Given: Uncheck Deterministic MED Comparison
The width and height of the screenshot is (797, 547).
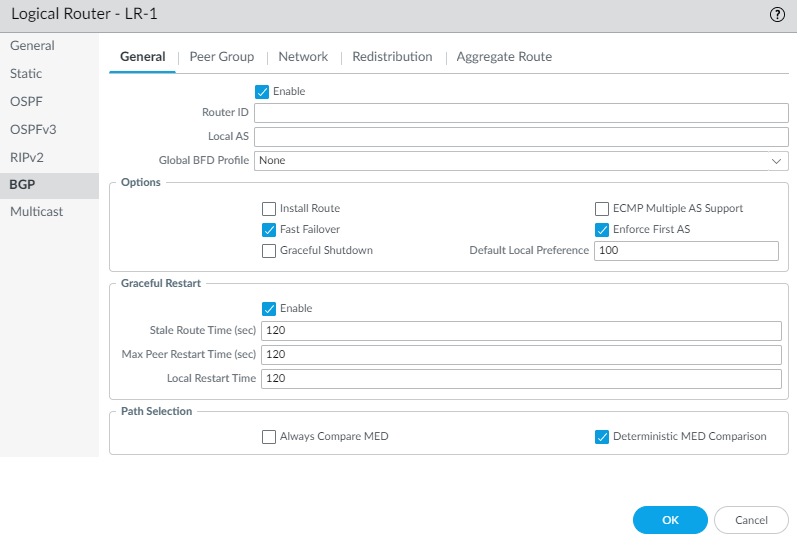Looking at the screenshot, I should point(602,437).
